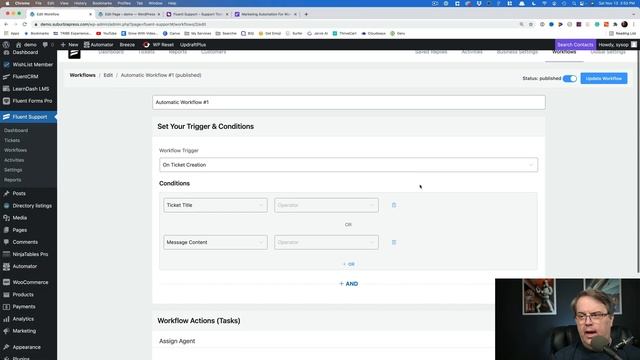Viewport: 640px width, 360px height.
Task: Add another OR condition
Action: 348,264
